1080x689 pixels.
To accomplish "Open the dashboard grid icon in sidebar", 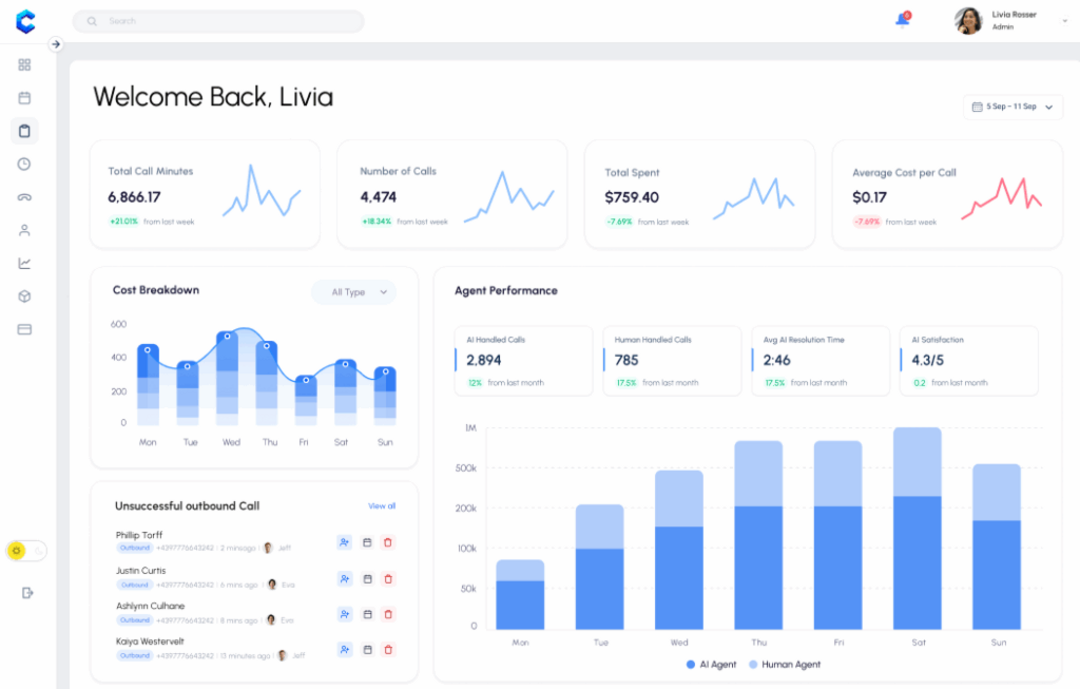I will tap(25, 65).
